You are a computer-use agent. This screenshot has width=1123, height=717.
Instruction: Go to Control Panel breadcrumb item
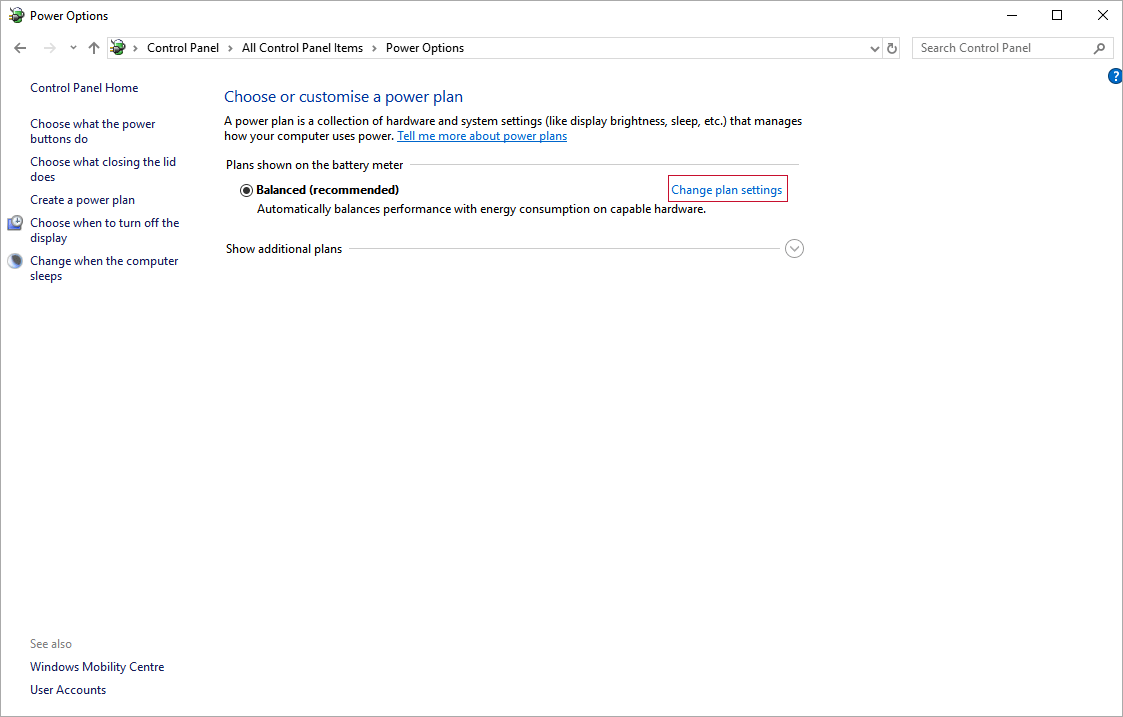pos(182,48)
